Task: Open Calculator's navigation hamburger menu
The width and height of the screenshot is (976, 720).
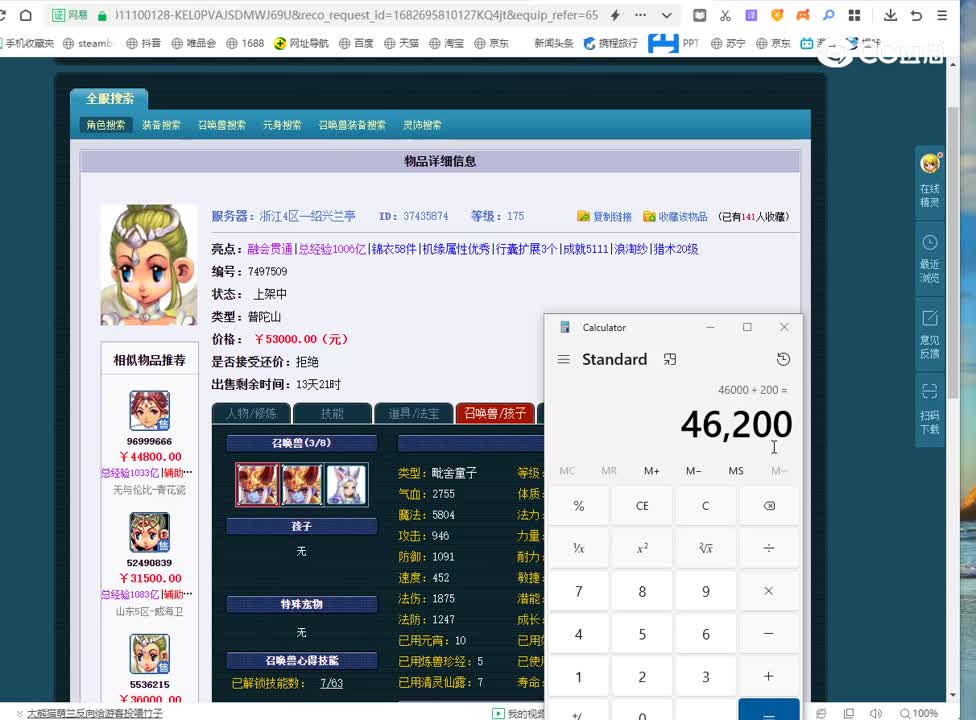Action: (565, 359)
